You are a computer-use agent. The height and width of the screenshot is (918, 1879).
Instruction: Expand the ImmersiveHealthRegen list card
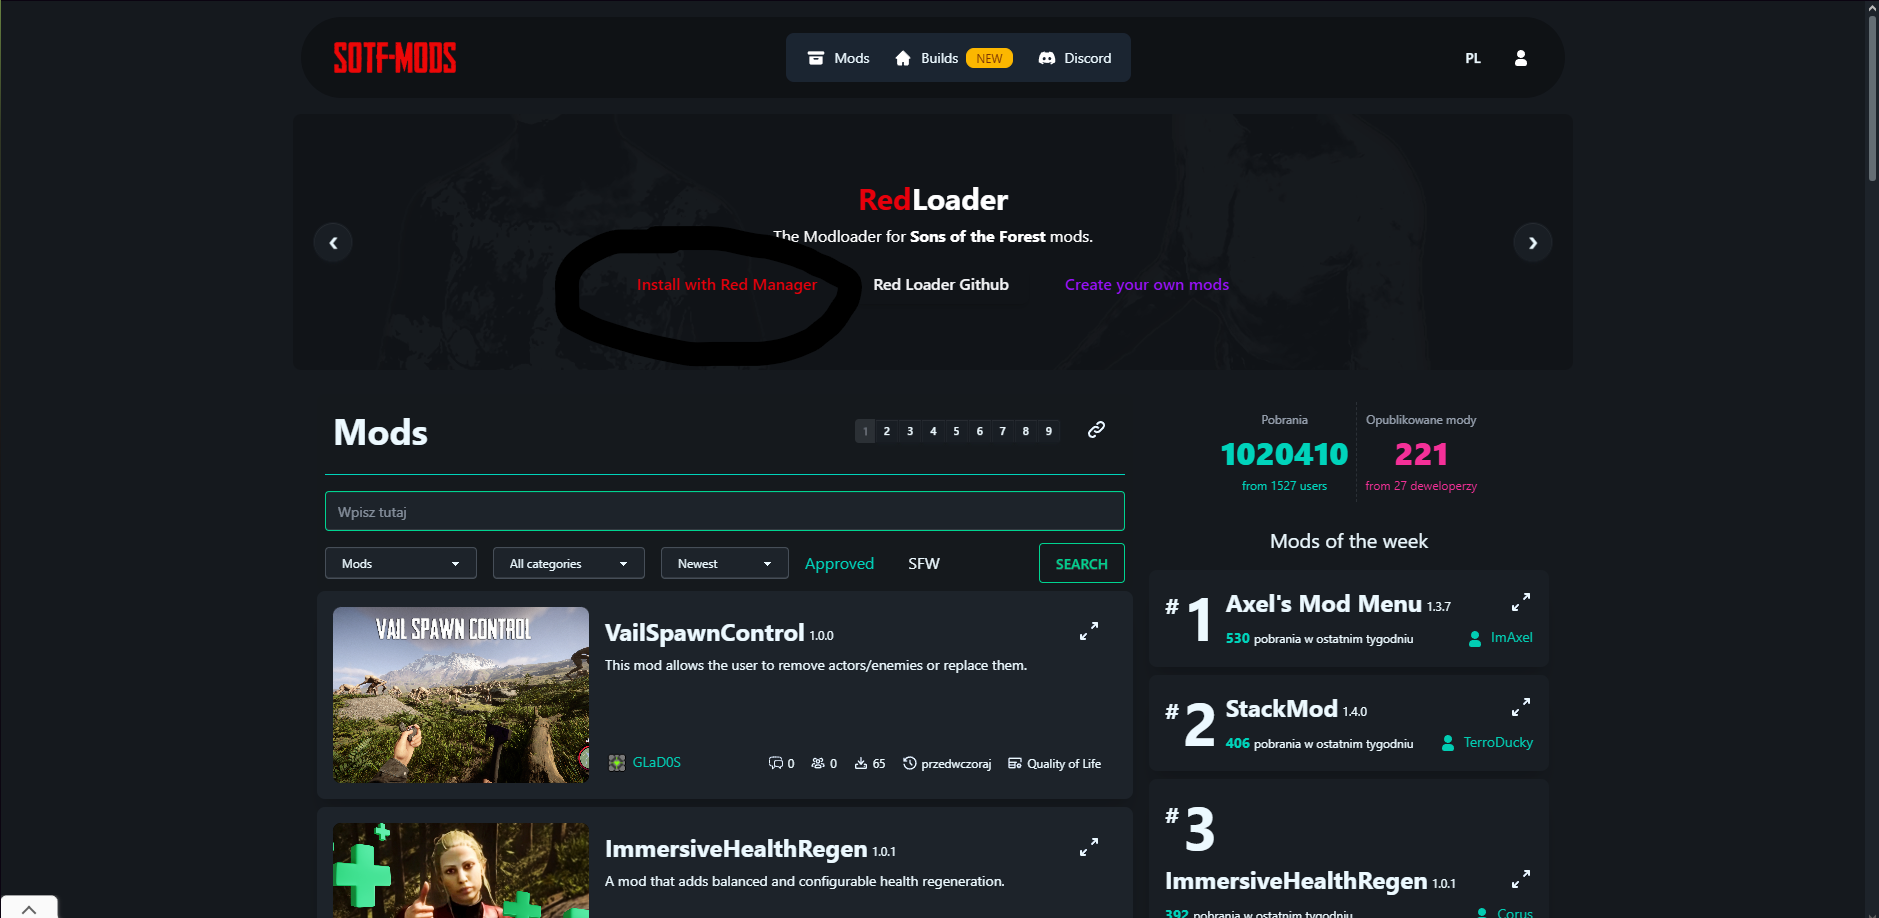tap(1089, 847)
